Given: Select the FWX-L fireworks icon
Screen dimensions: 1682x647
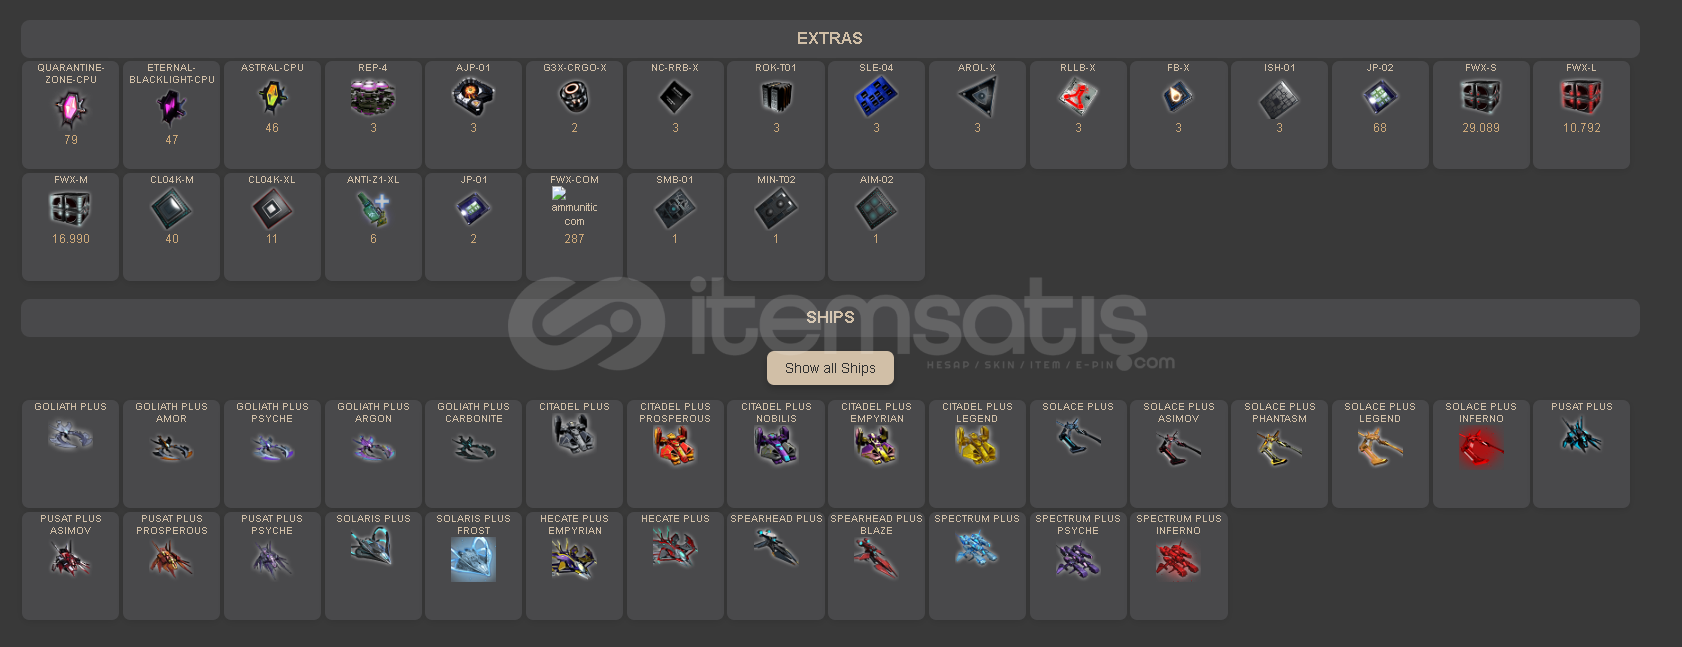Looking at the screenshot, I should point(1581,97).
